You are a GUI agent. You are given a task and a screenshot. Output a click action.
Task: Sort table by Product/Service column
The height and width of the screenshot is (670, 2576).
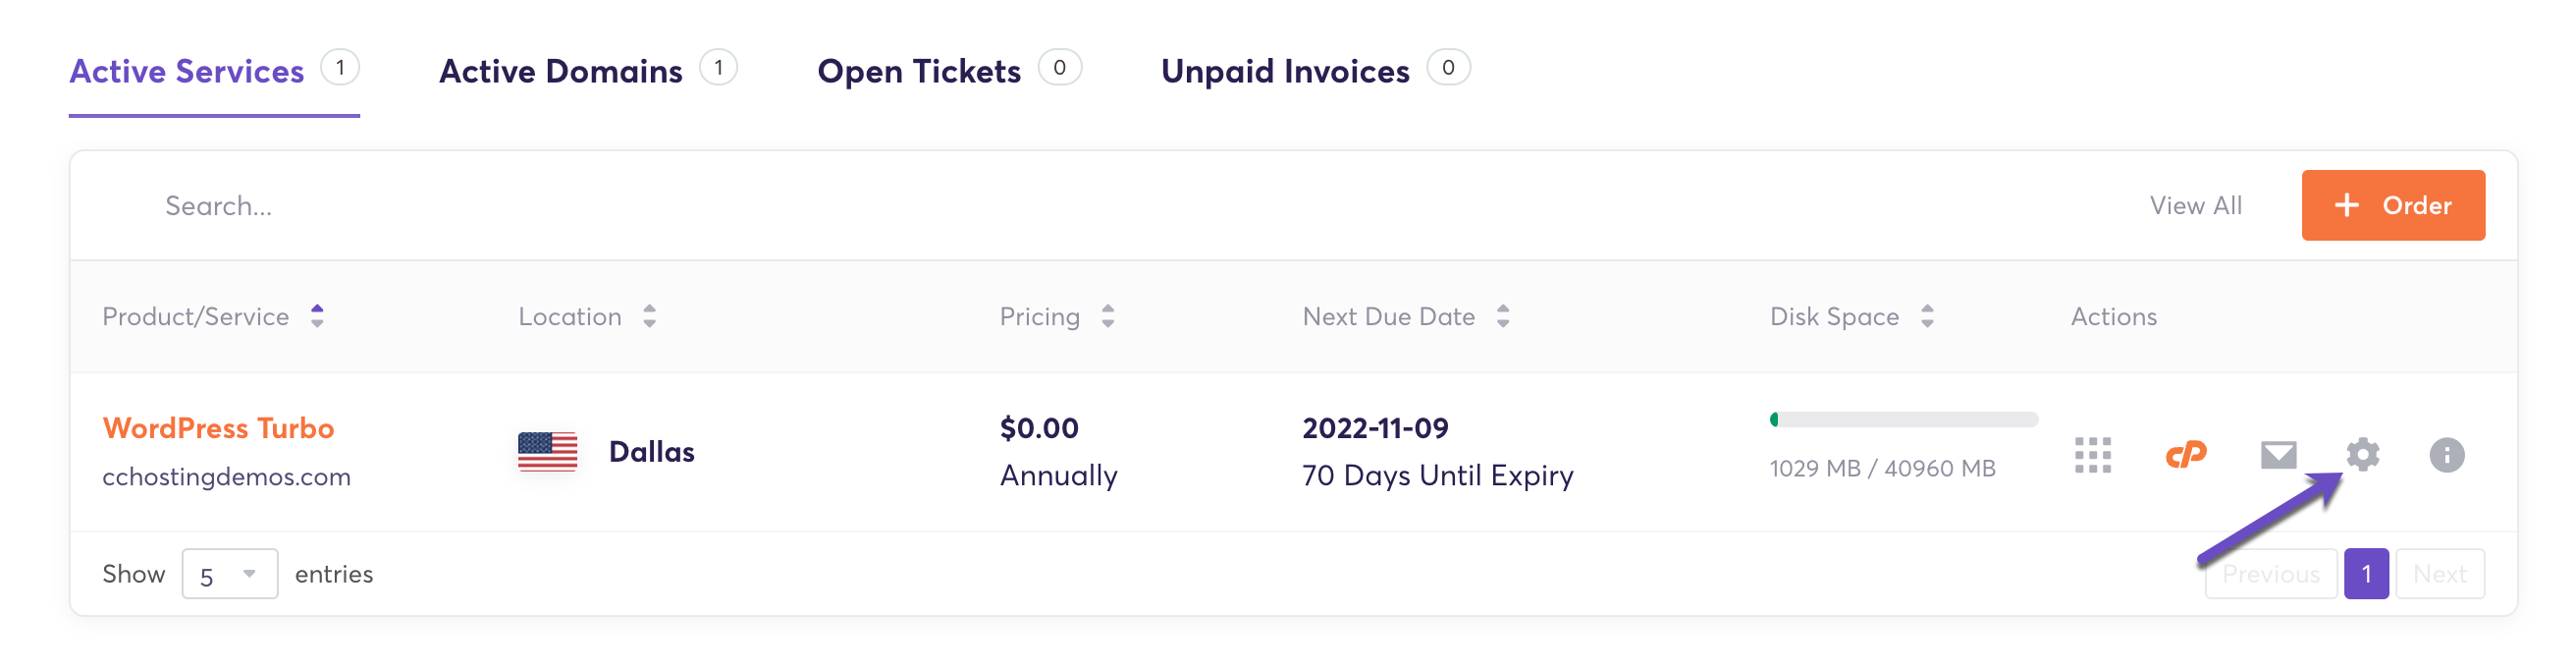(317, 316)
